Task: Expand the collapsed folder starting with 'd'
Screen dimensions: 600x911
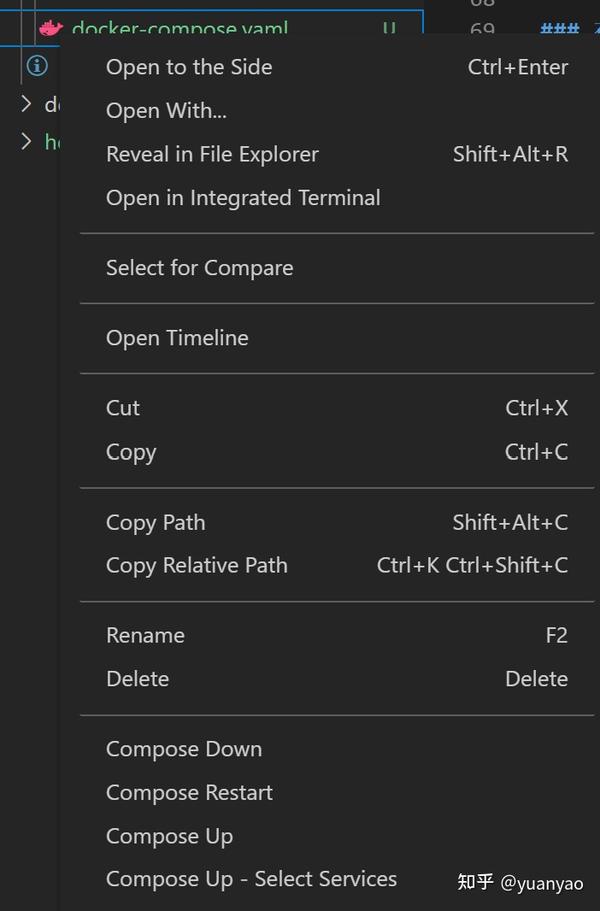Action: (x=27, y=104)
